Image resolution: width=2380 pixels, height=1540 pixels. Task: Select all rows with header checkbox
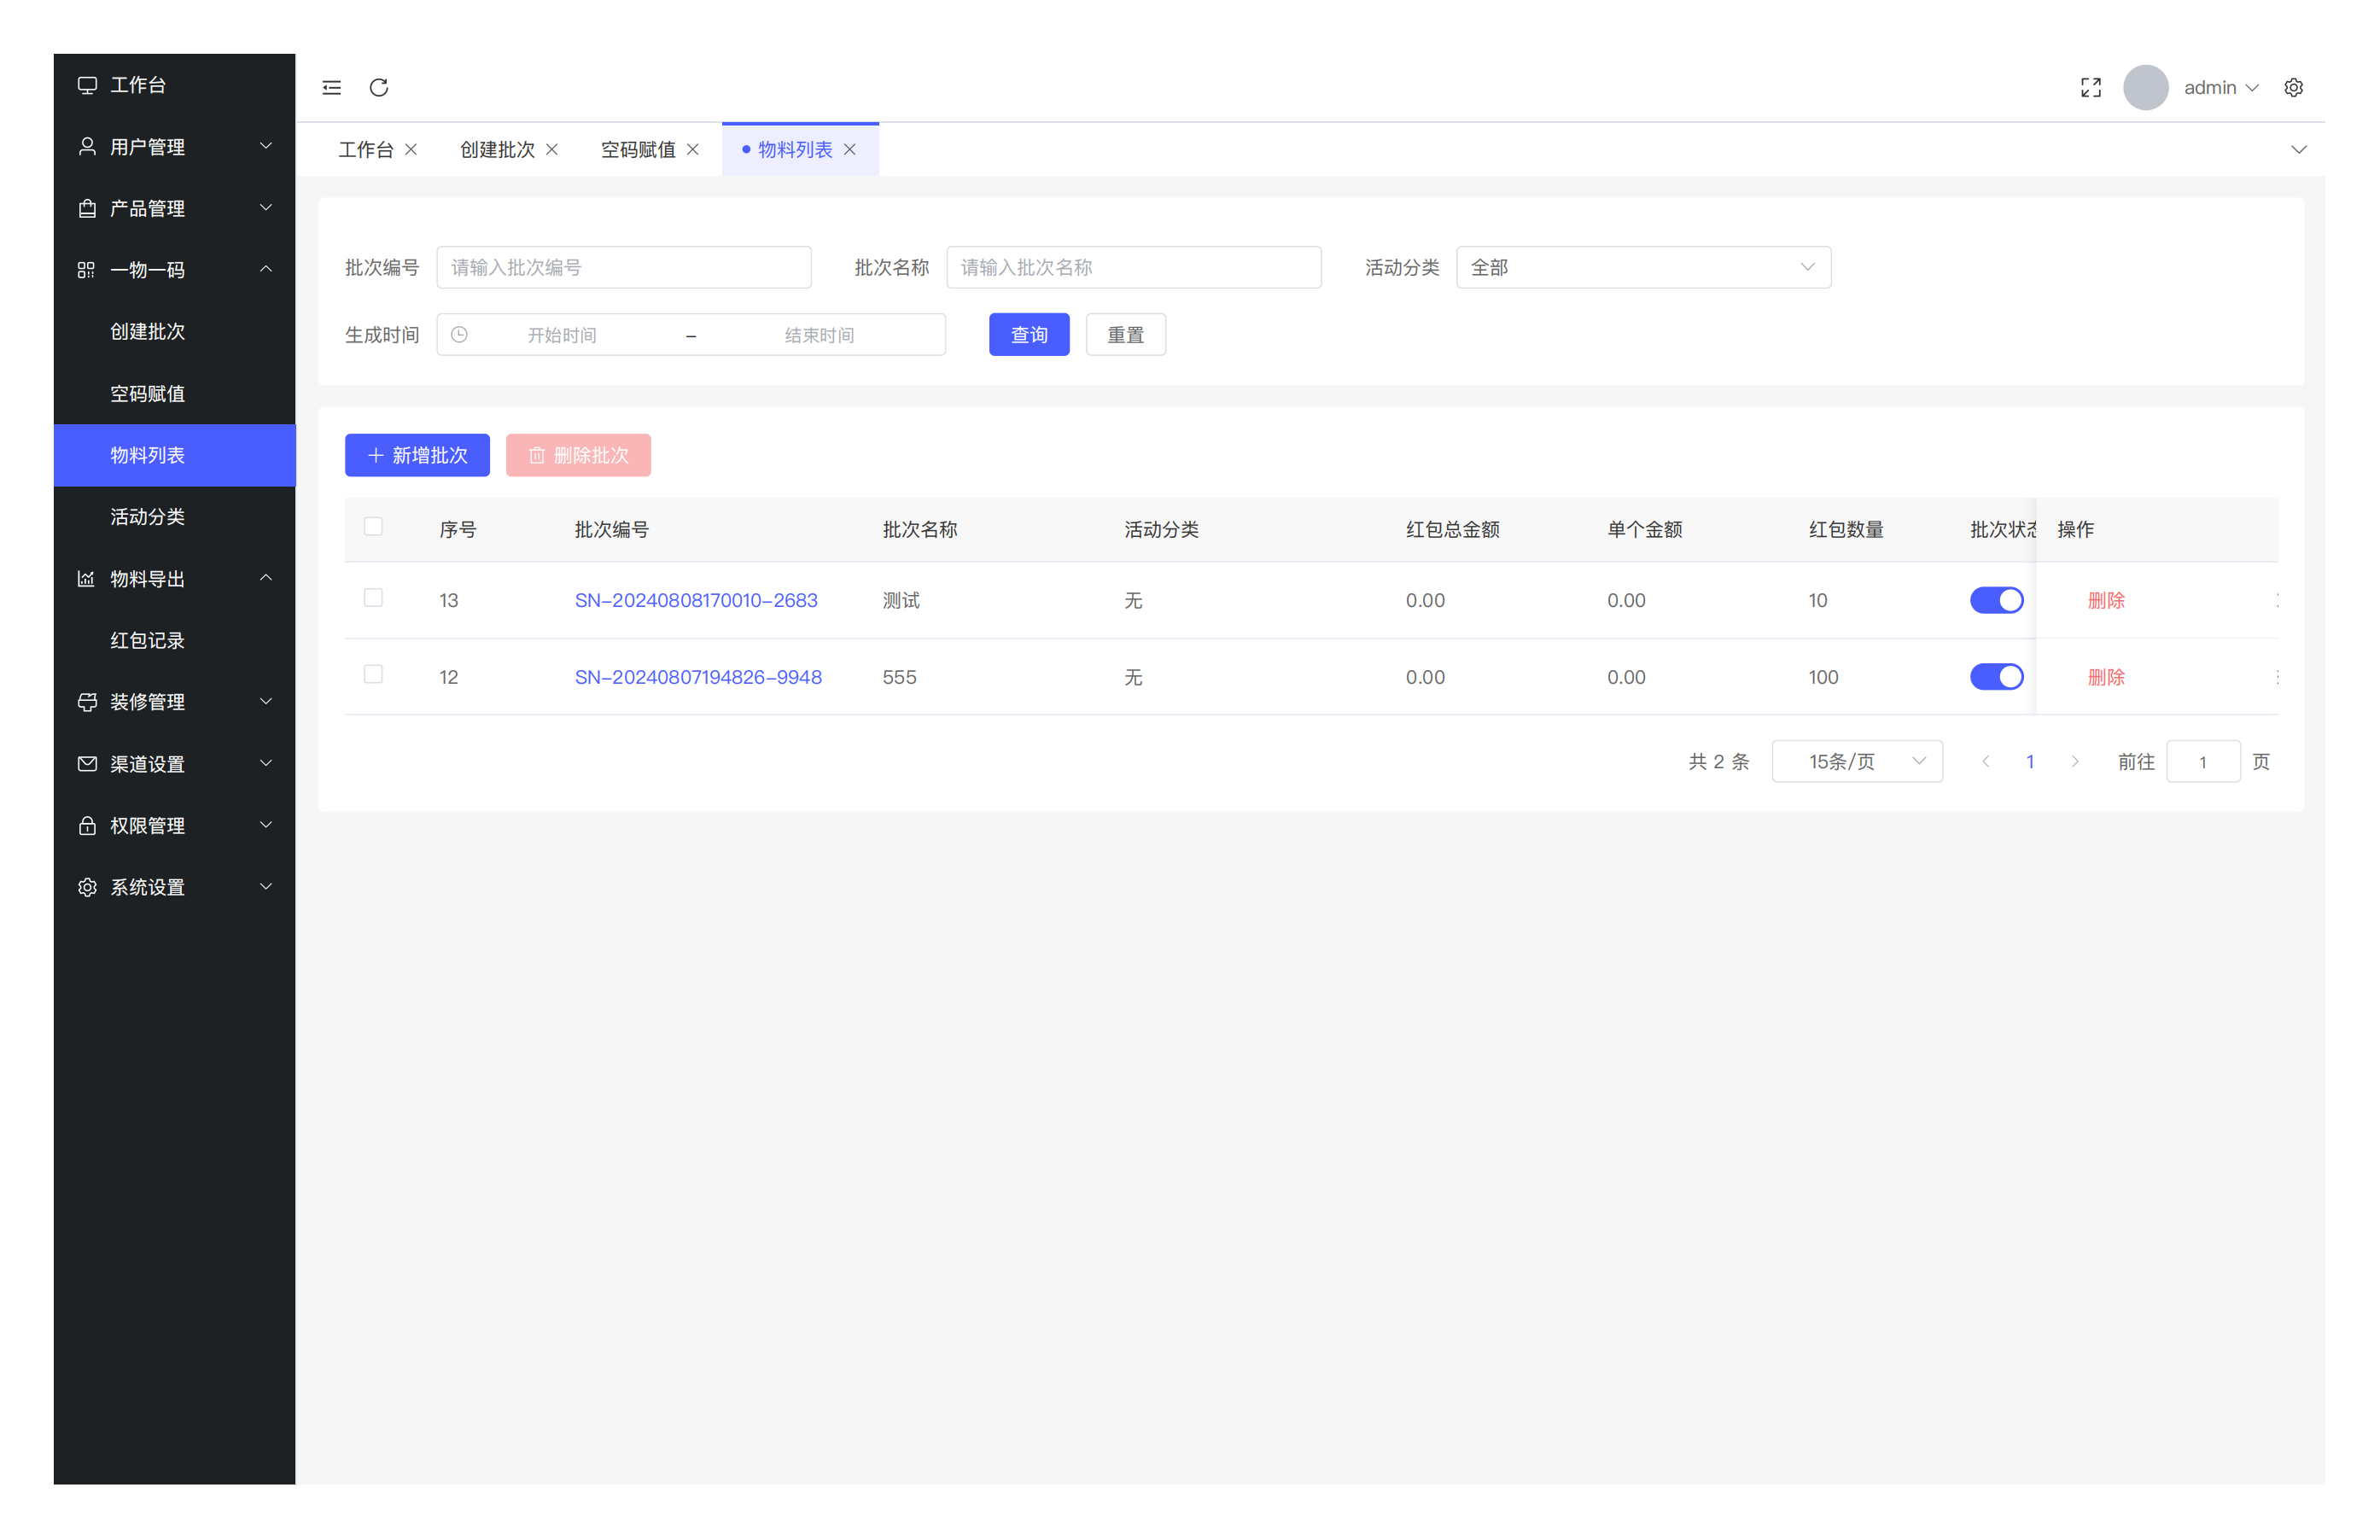pos(373,527)
